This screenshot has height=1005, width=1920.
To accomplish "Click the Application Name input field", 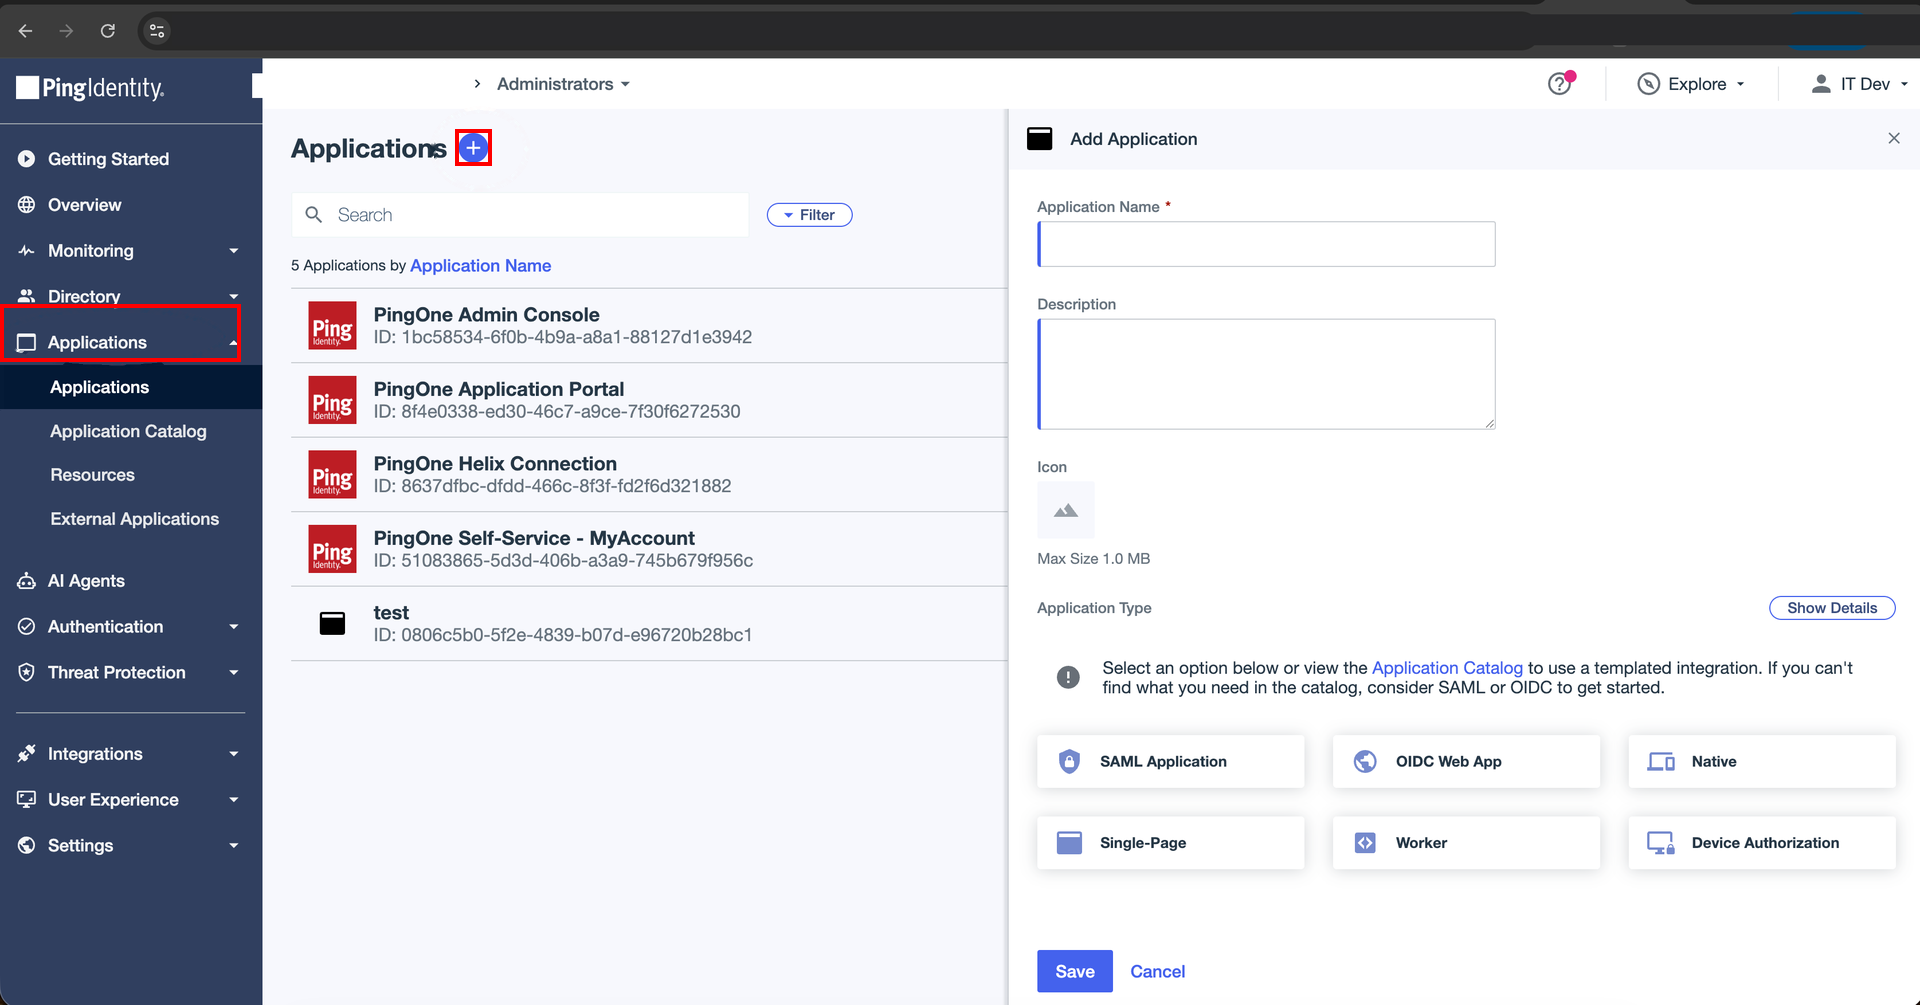I will [1267, 244].
